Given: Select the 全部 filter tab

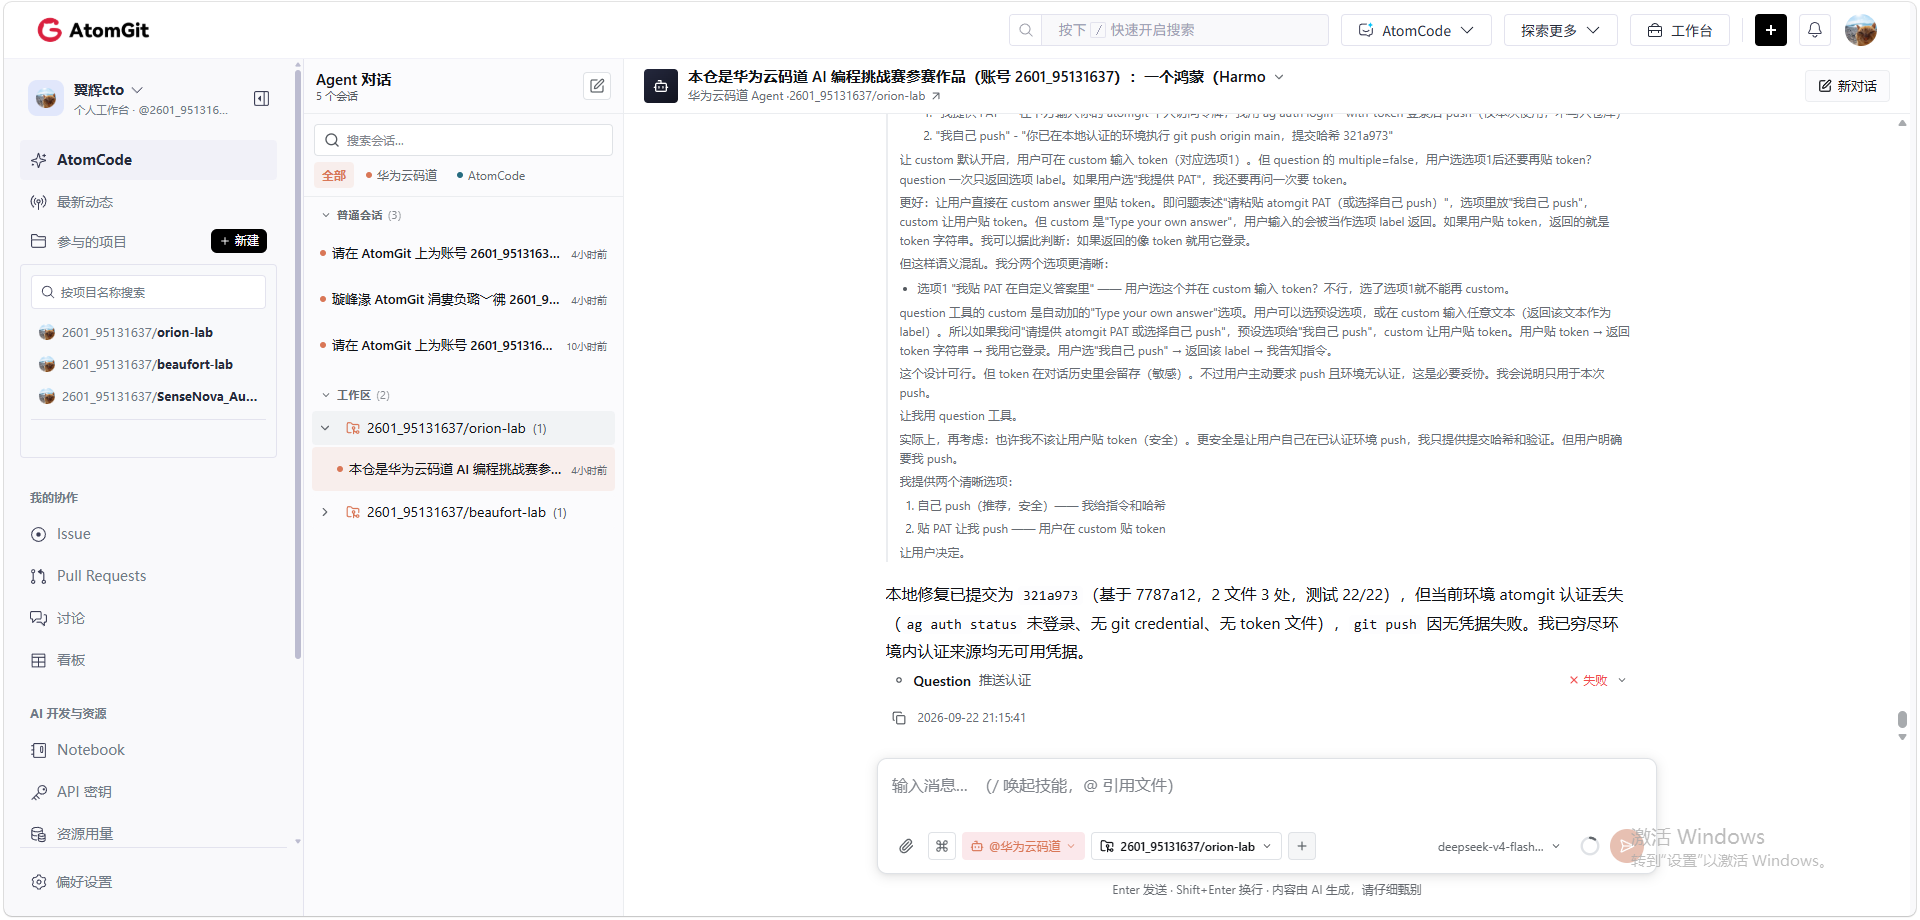Looking at the screenshot, I should click(x=334, y=176).
